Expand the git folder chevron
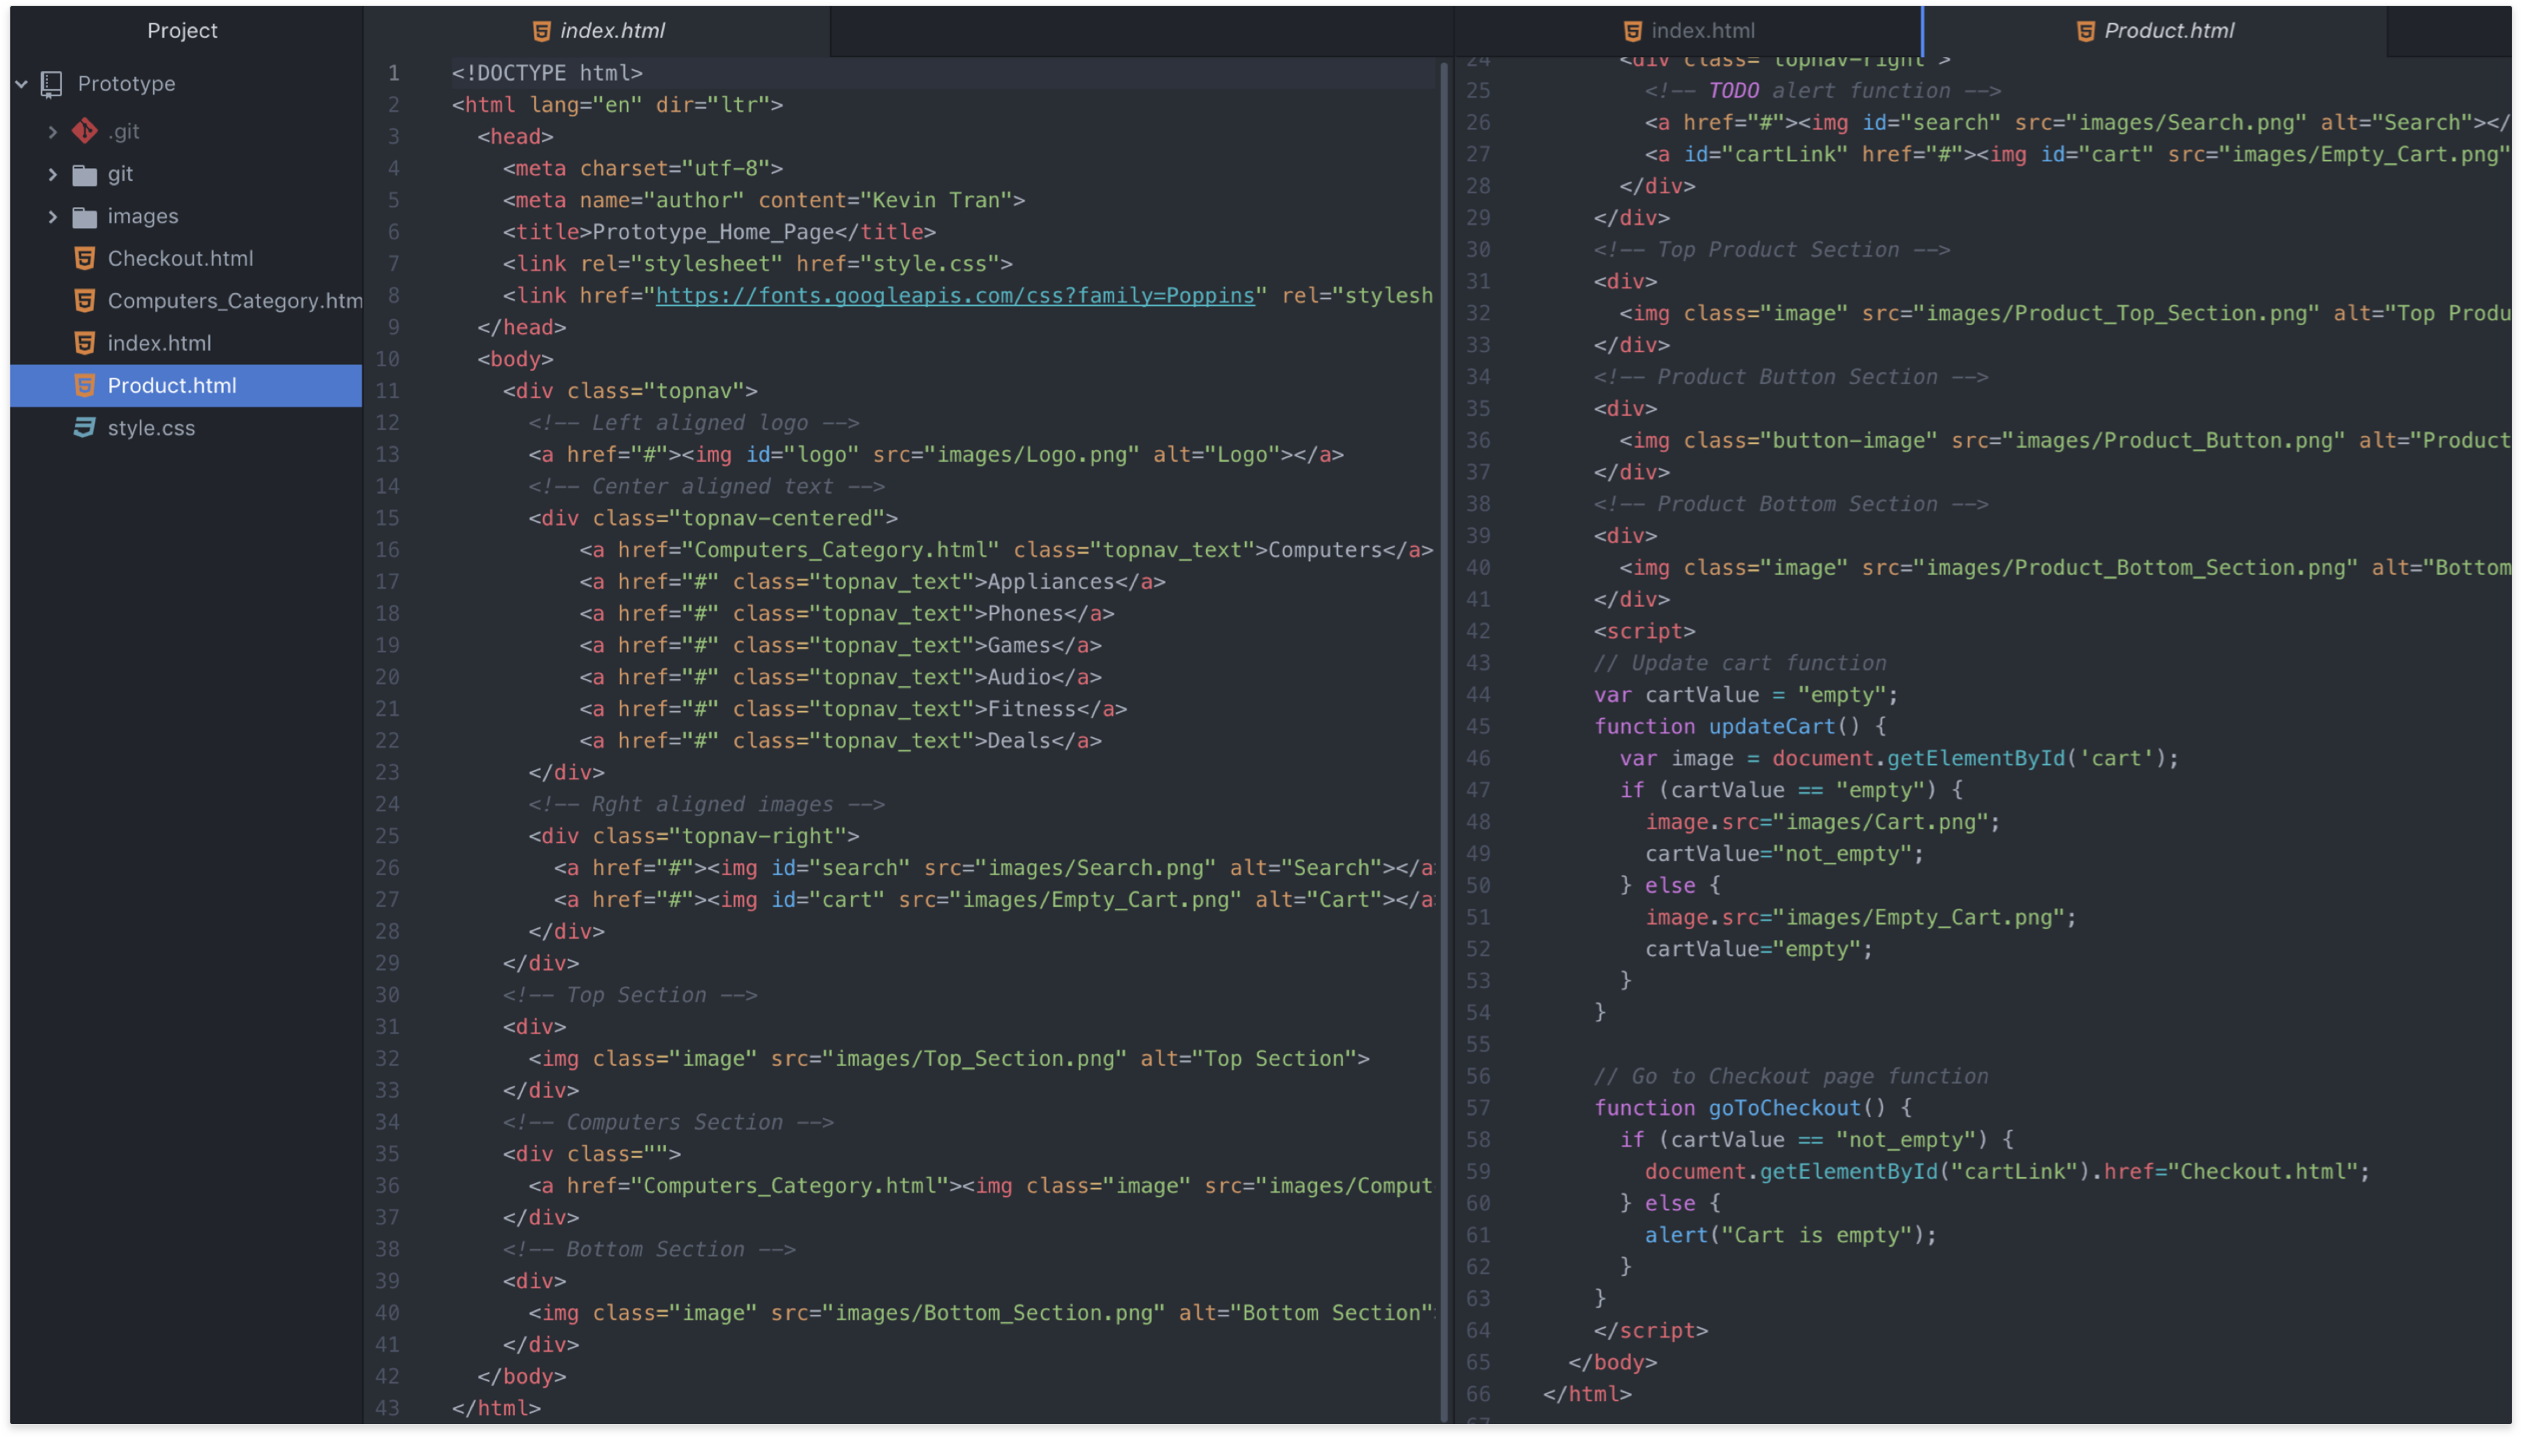2522x1438 pixels. pyautogui.click(x=52, y=174)
